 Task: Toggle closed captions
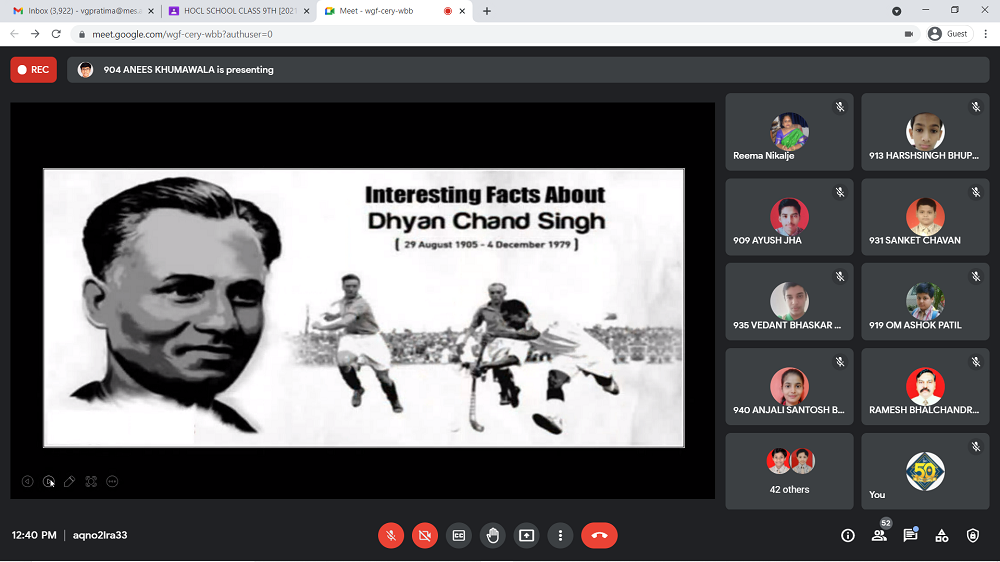click(x=459, y=535)
